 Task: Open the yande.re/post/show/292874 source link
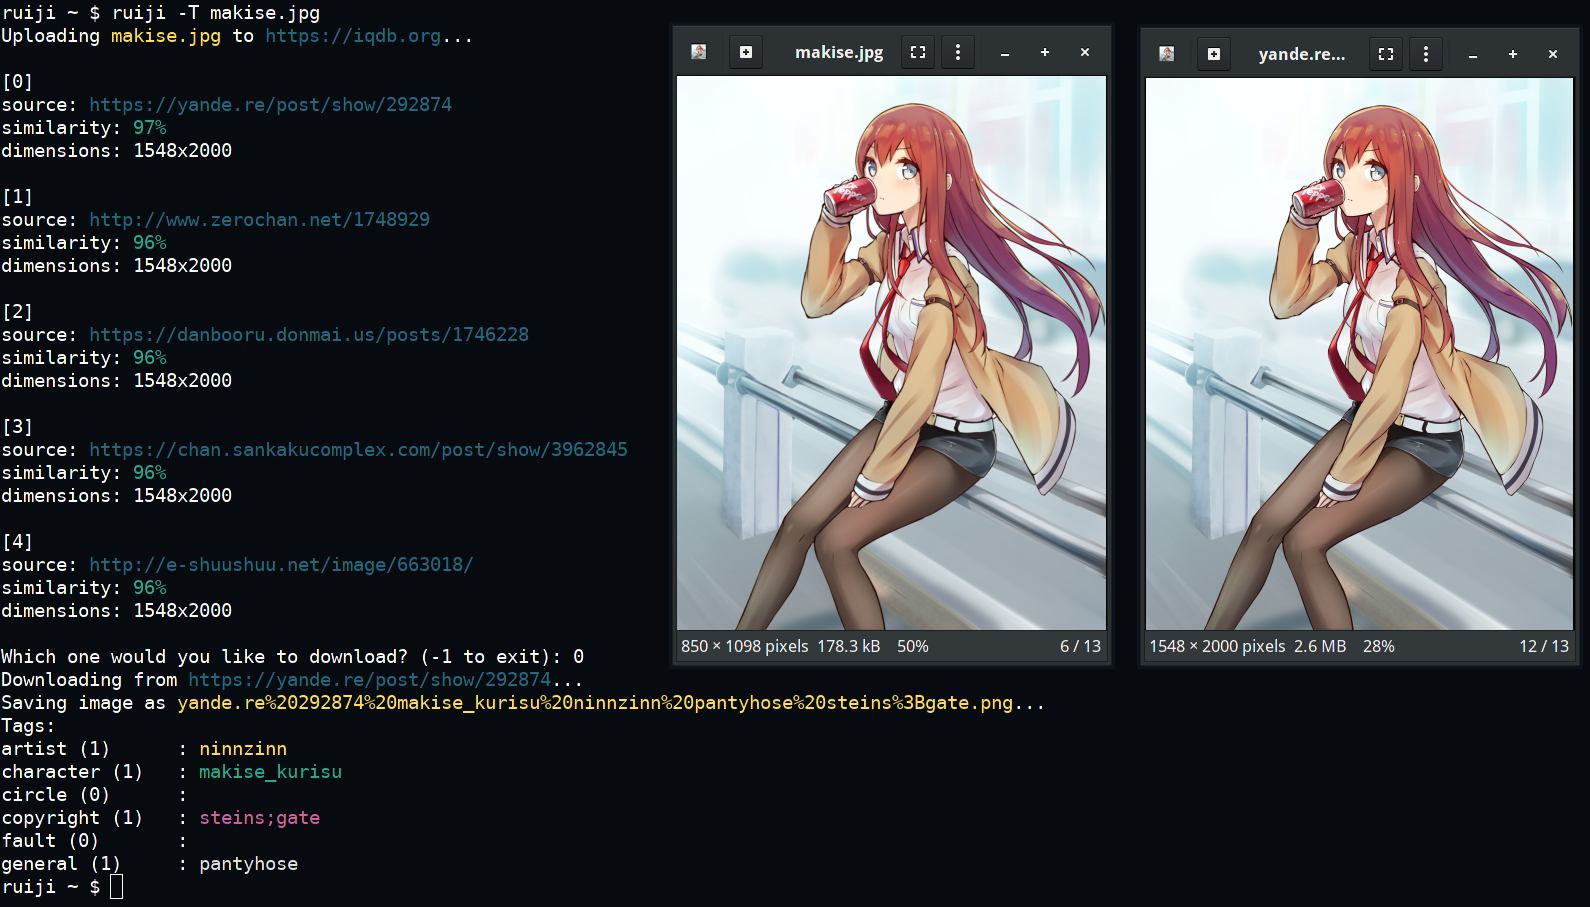click(x=270, y=105)
